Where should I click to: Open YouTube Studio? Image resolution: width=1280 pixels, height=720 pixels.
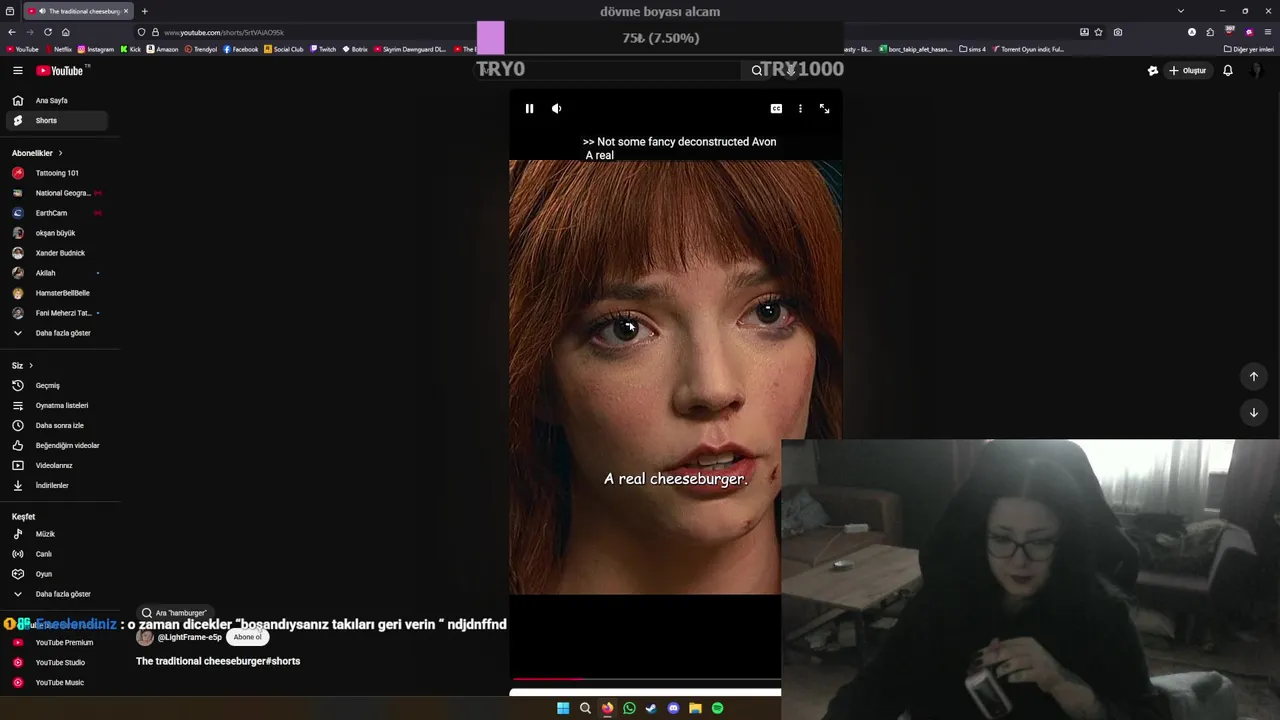tap(56, 663)
